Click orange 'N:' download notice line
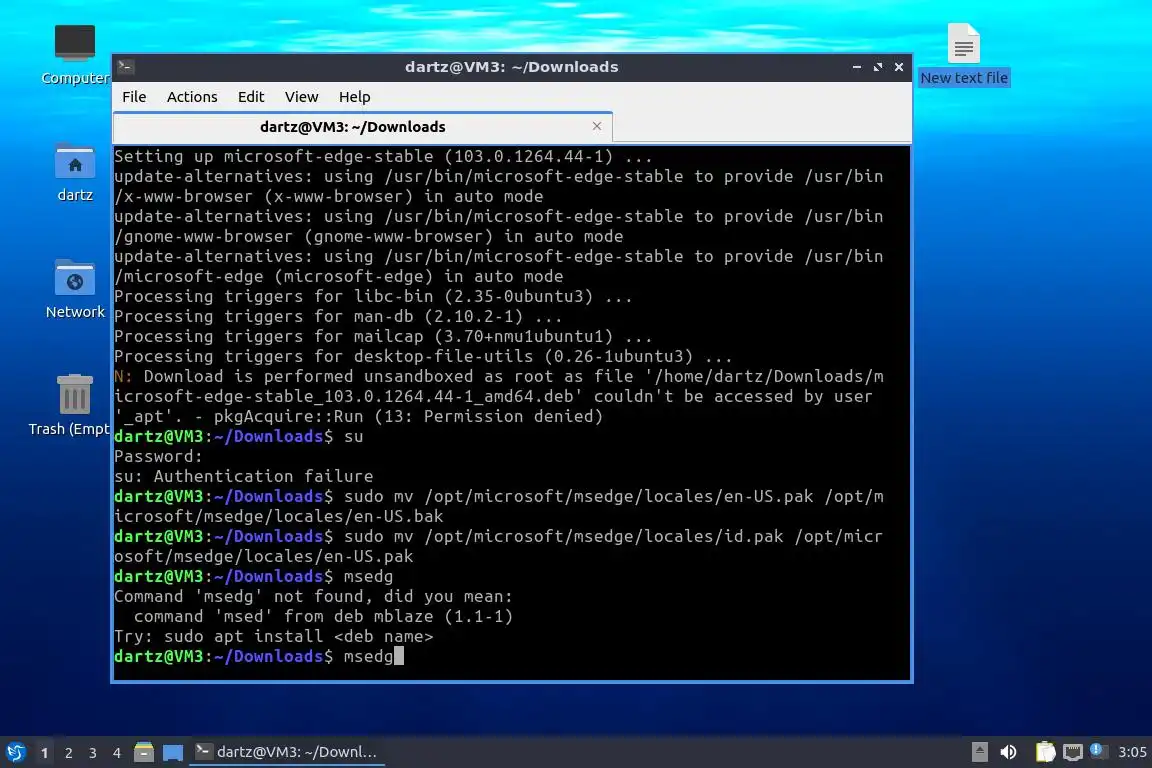Viewport: 1152px width, 768px height. click(x=498, y=376)
